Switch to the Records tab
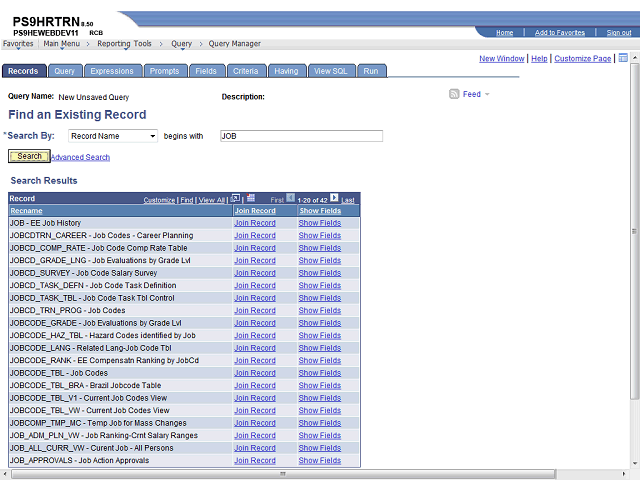Viewport: 640px width, 480px height. pos(23,71)
